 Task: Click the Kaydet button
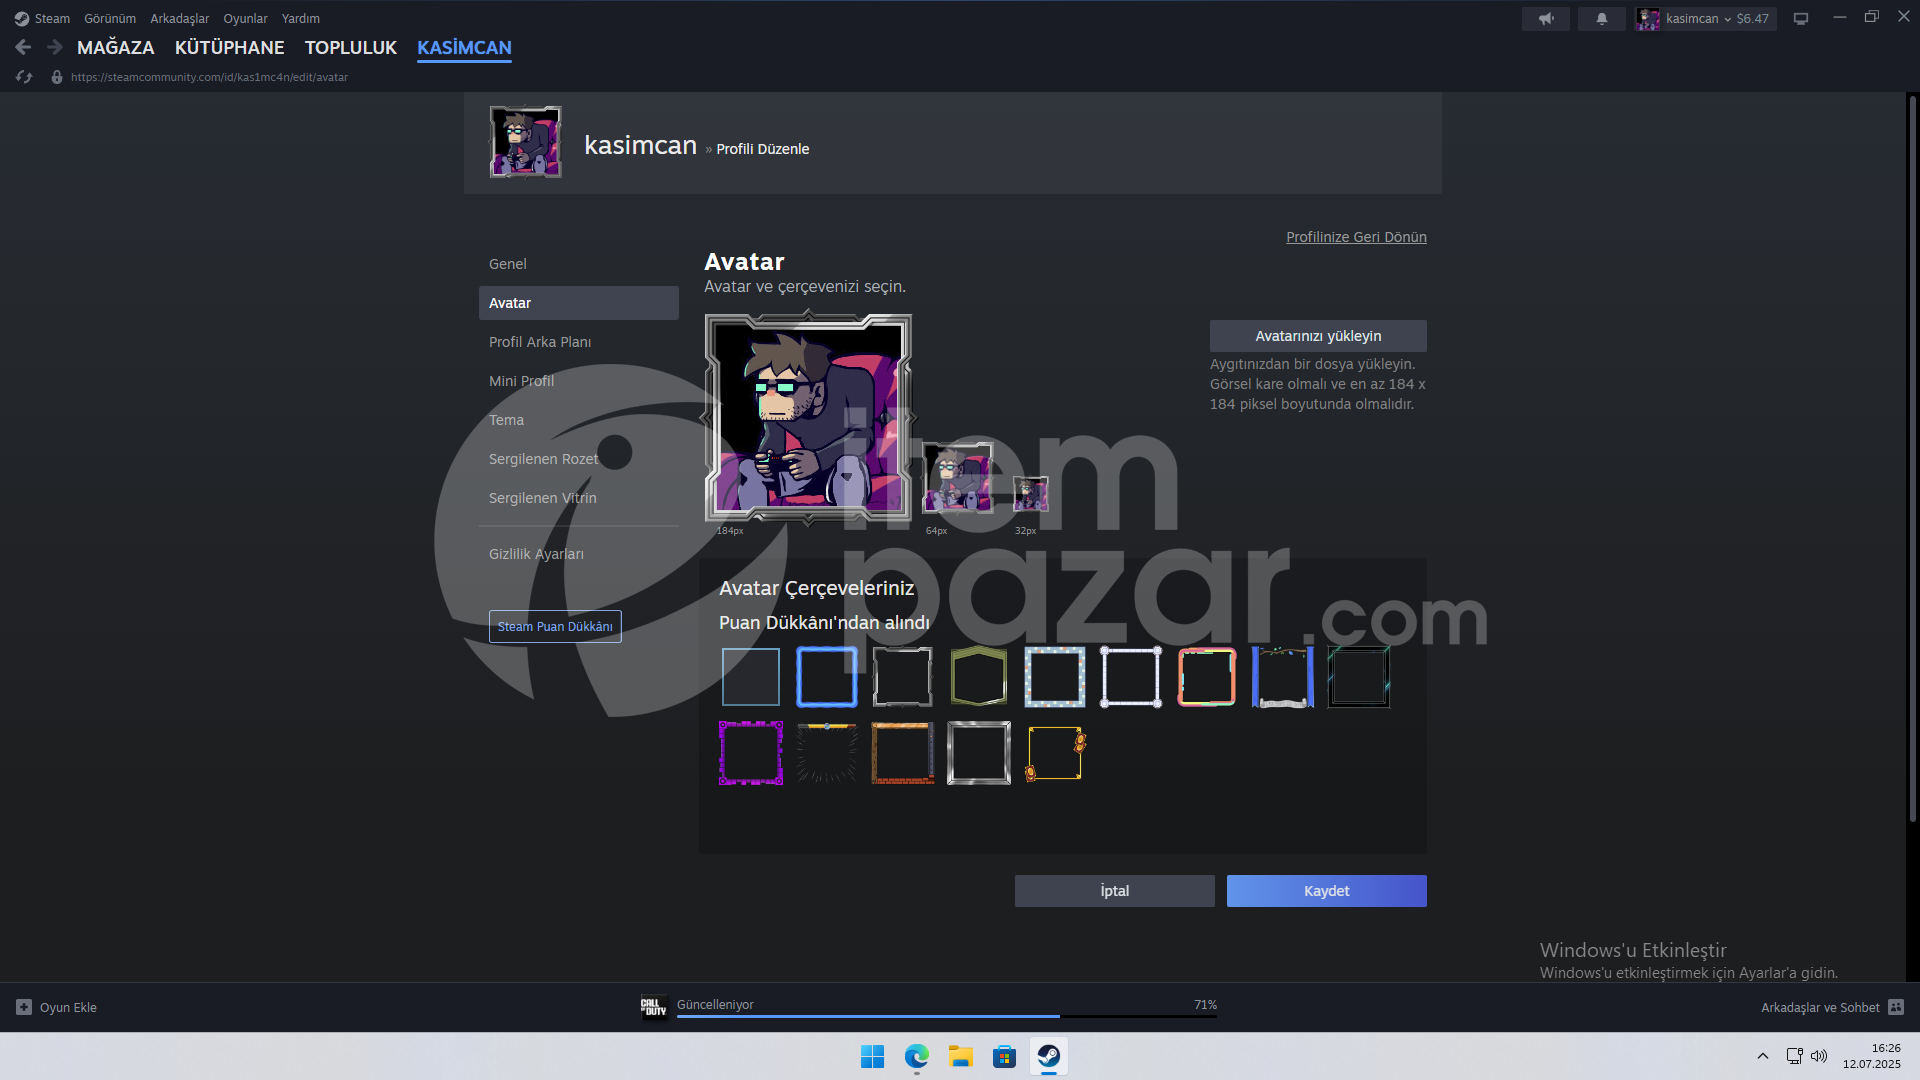pos(1327,891)
